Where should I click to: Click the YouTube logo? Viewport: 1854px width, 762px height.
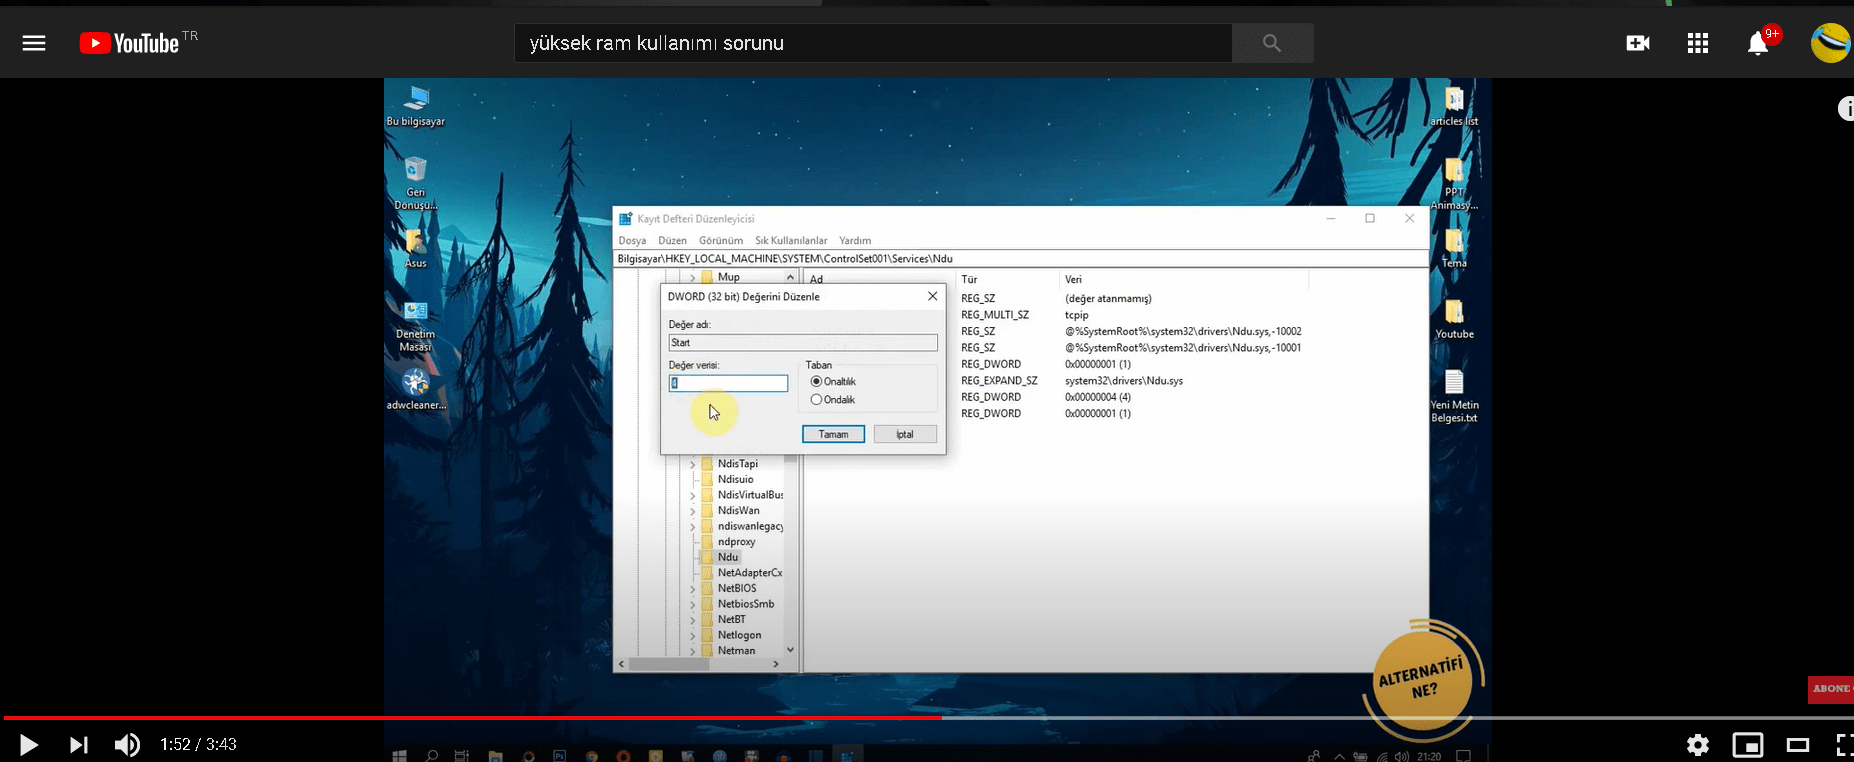[x=130, y=43]
